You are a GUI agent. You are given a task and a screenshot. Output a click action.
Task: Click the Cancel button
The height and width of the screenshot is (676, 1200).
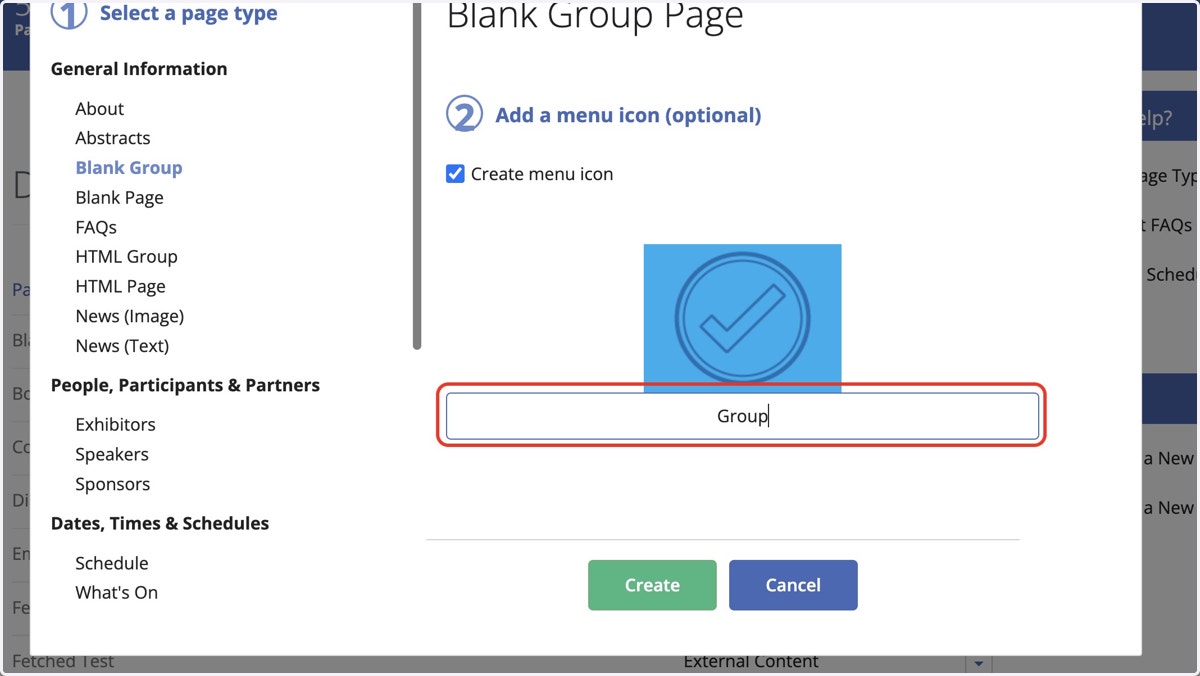[x=793, y=585]
